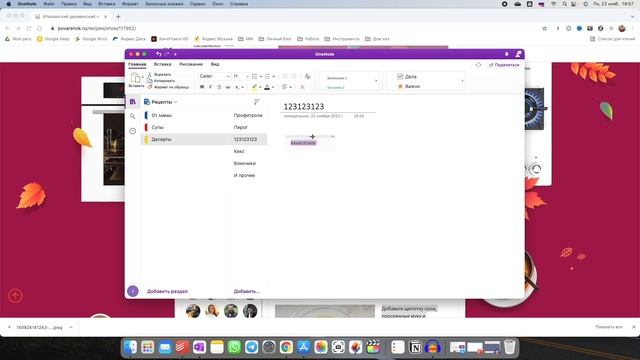Open the quick access toolbar customize arrow
640x360 pixels.
click(176, 54)
